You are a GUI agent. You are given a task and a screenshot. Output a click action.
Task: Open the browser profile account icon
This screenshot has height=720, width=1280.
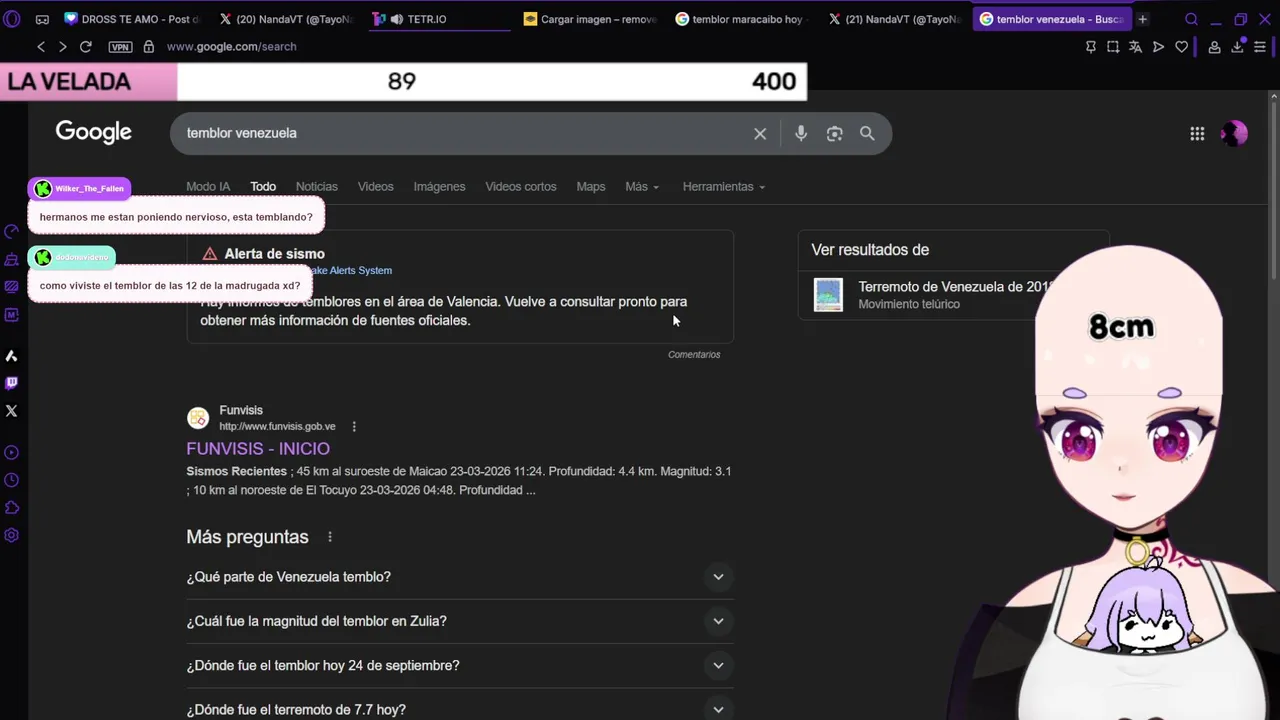[1214, 47]
